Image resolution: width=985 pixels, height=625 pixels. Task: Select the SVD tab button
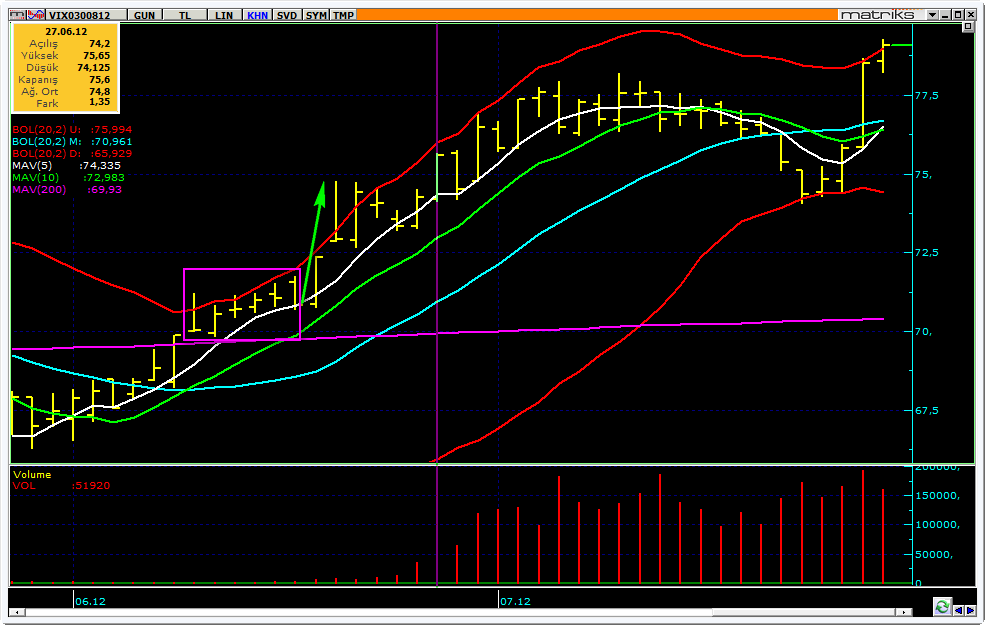pyautogui.click(x=287, y=15)
